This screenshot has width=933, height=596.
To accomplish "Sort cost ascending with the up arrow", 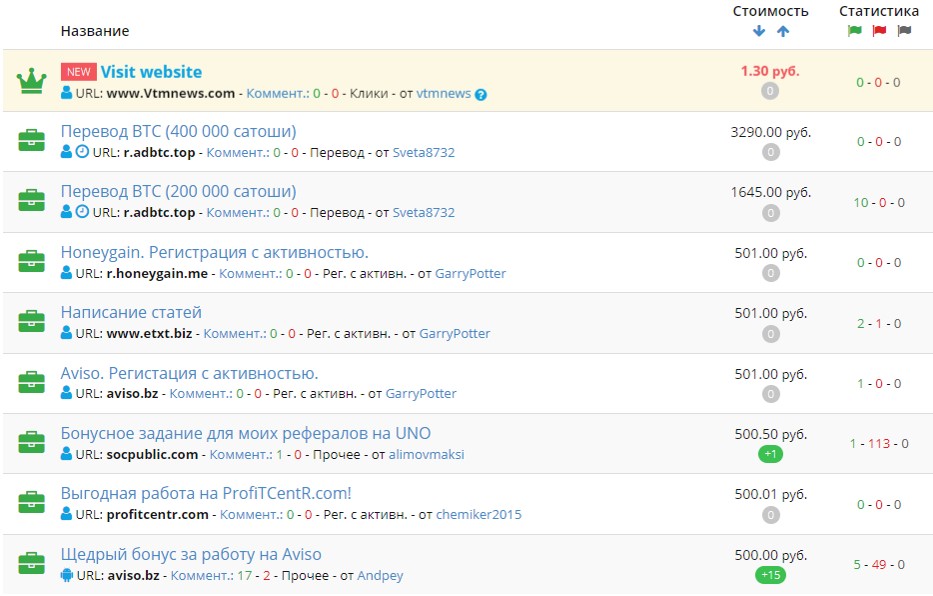I will (783, 31).
